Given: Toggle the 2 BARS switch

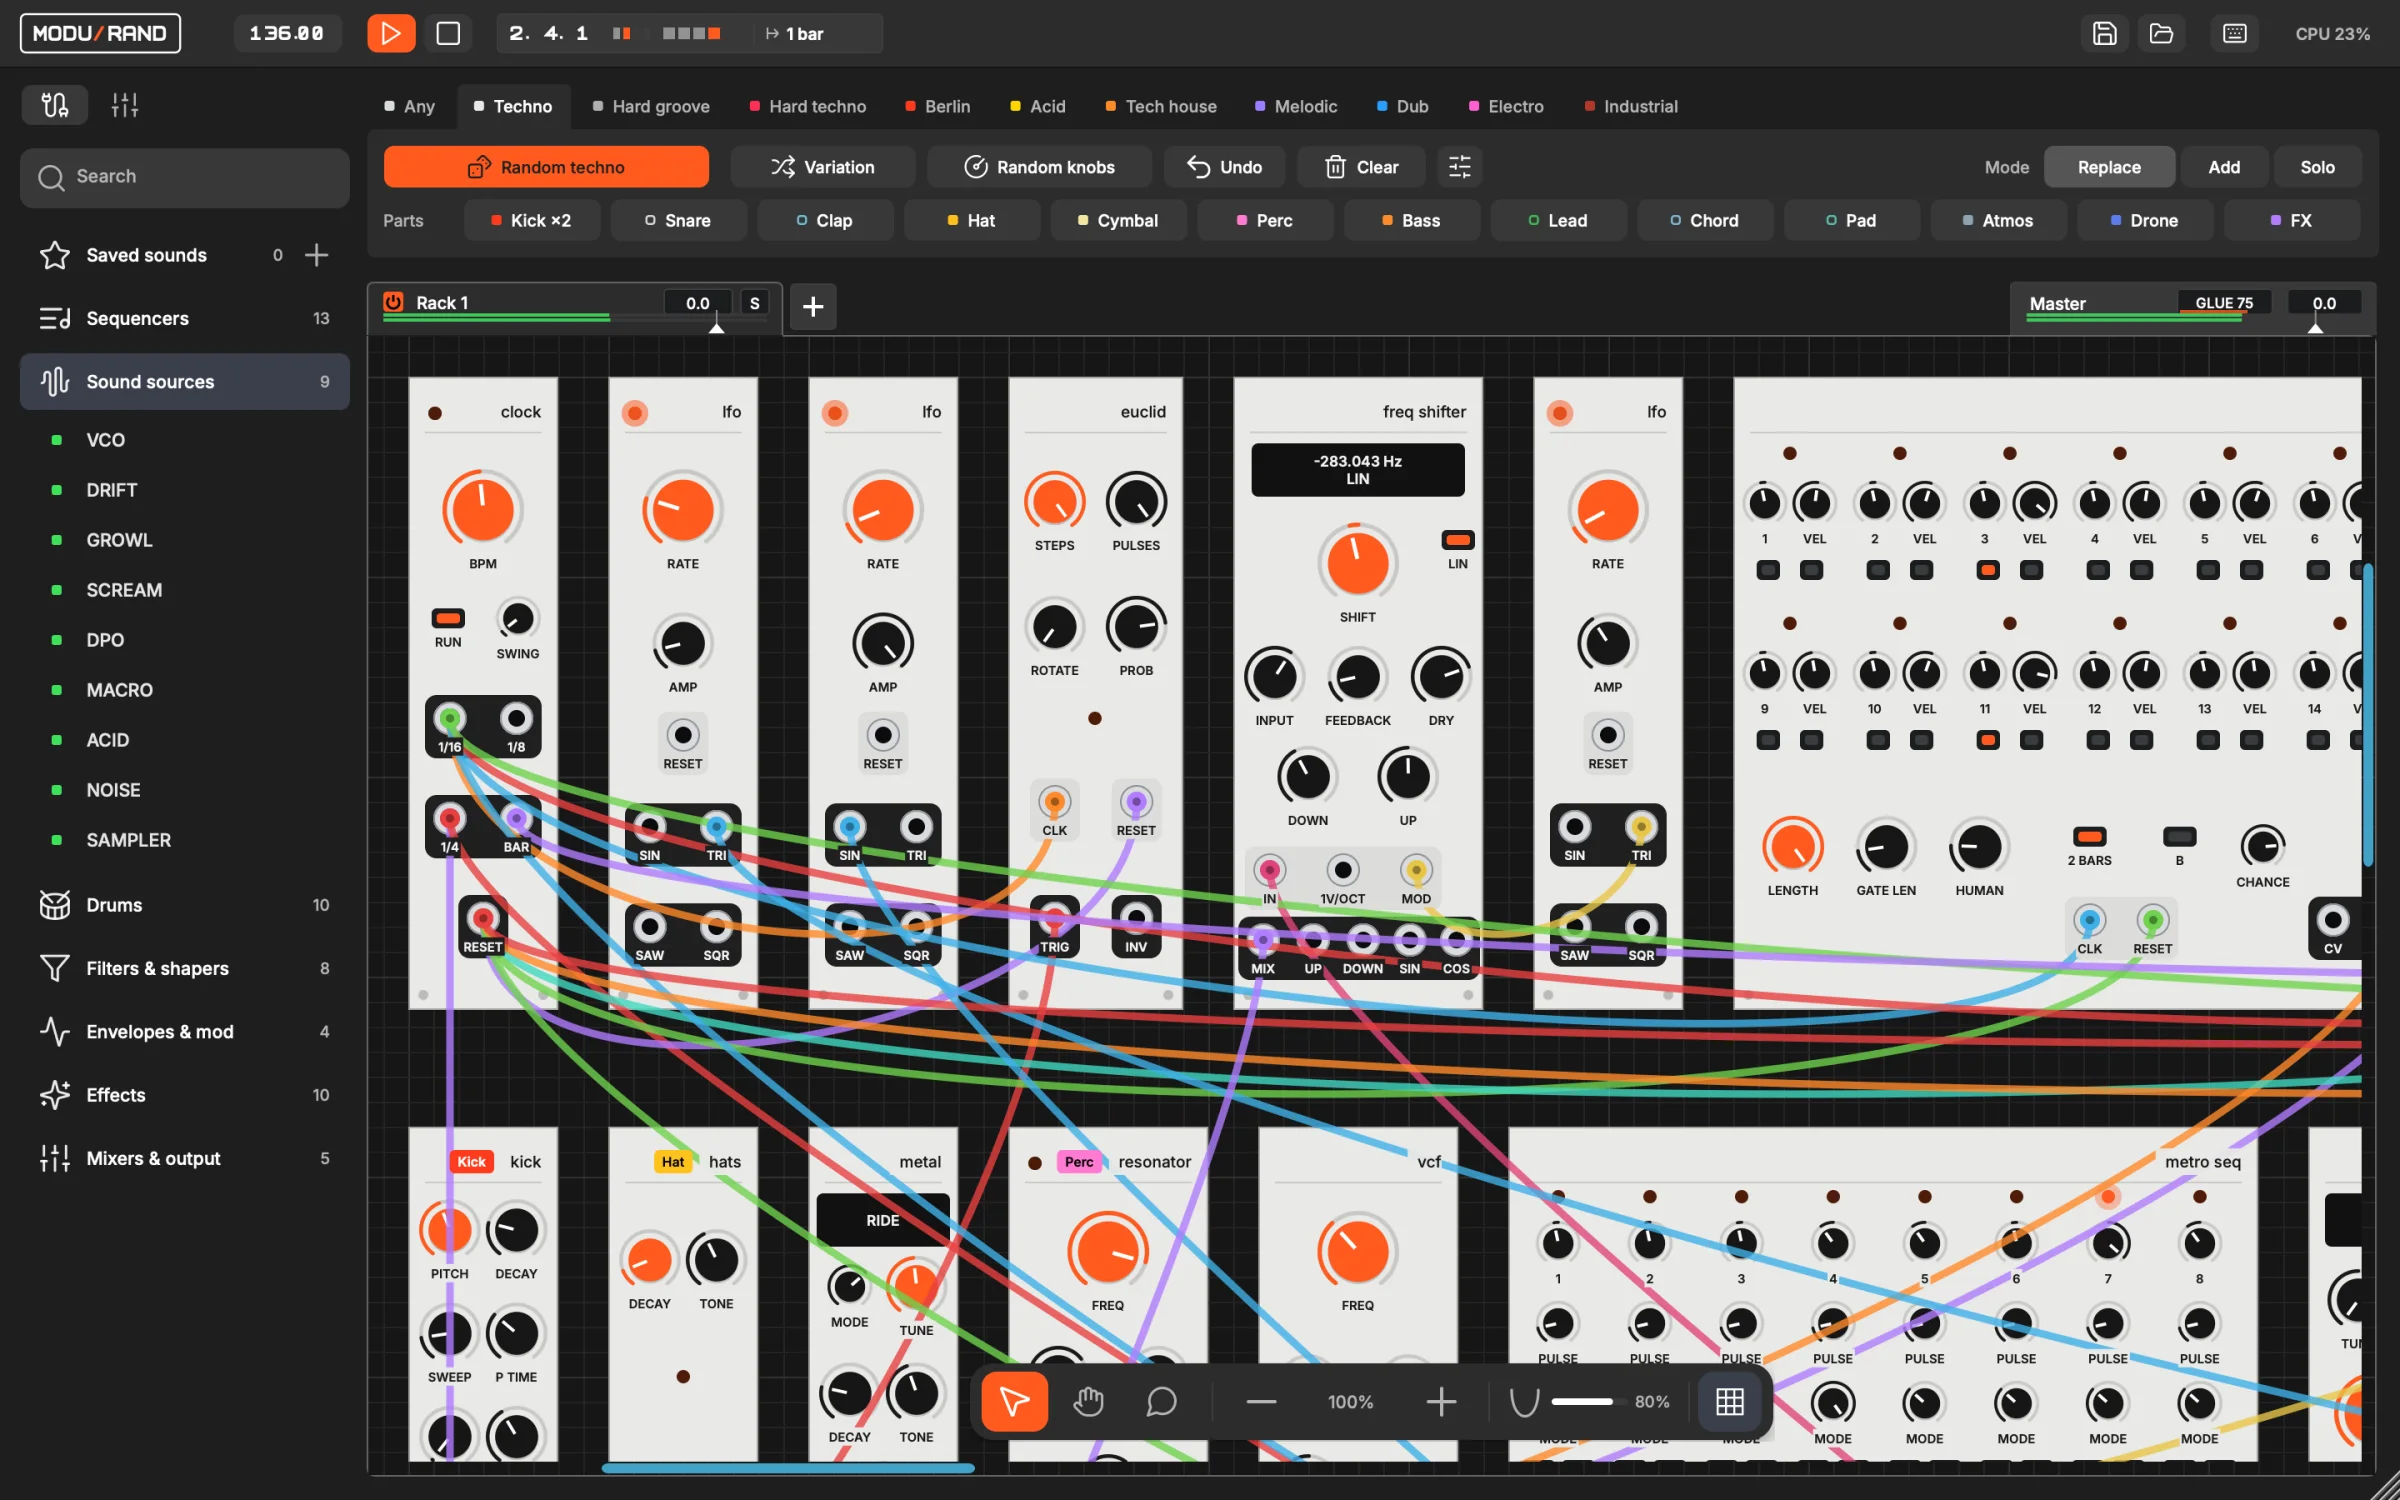Looking at the screenshot, I should tap(2089, 836).
